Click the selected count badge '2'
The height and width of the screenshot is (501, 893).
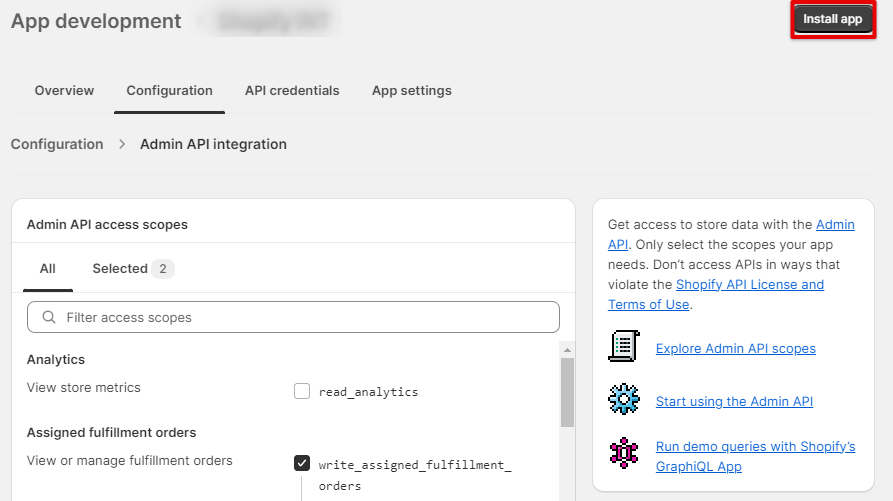coord(163,269)
